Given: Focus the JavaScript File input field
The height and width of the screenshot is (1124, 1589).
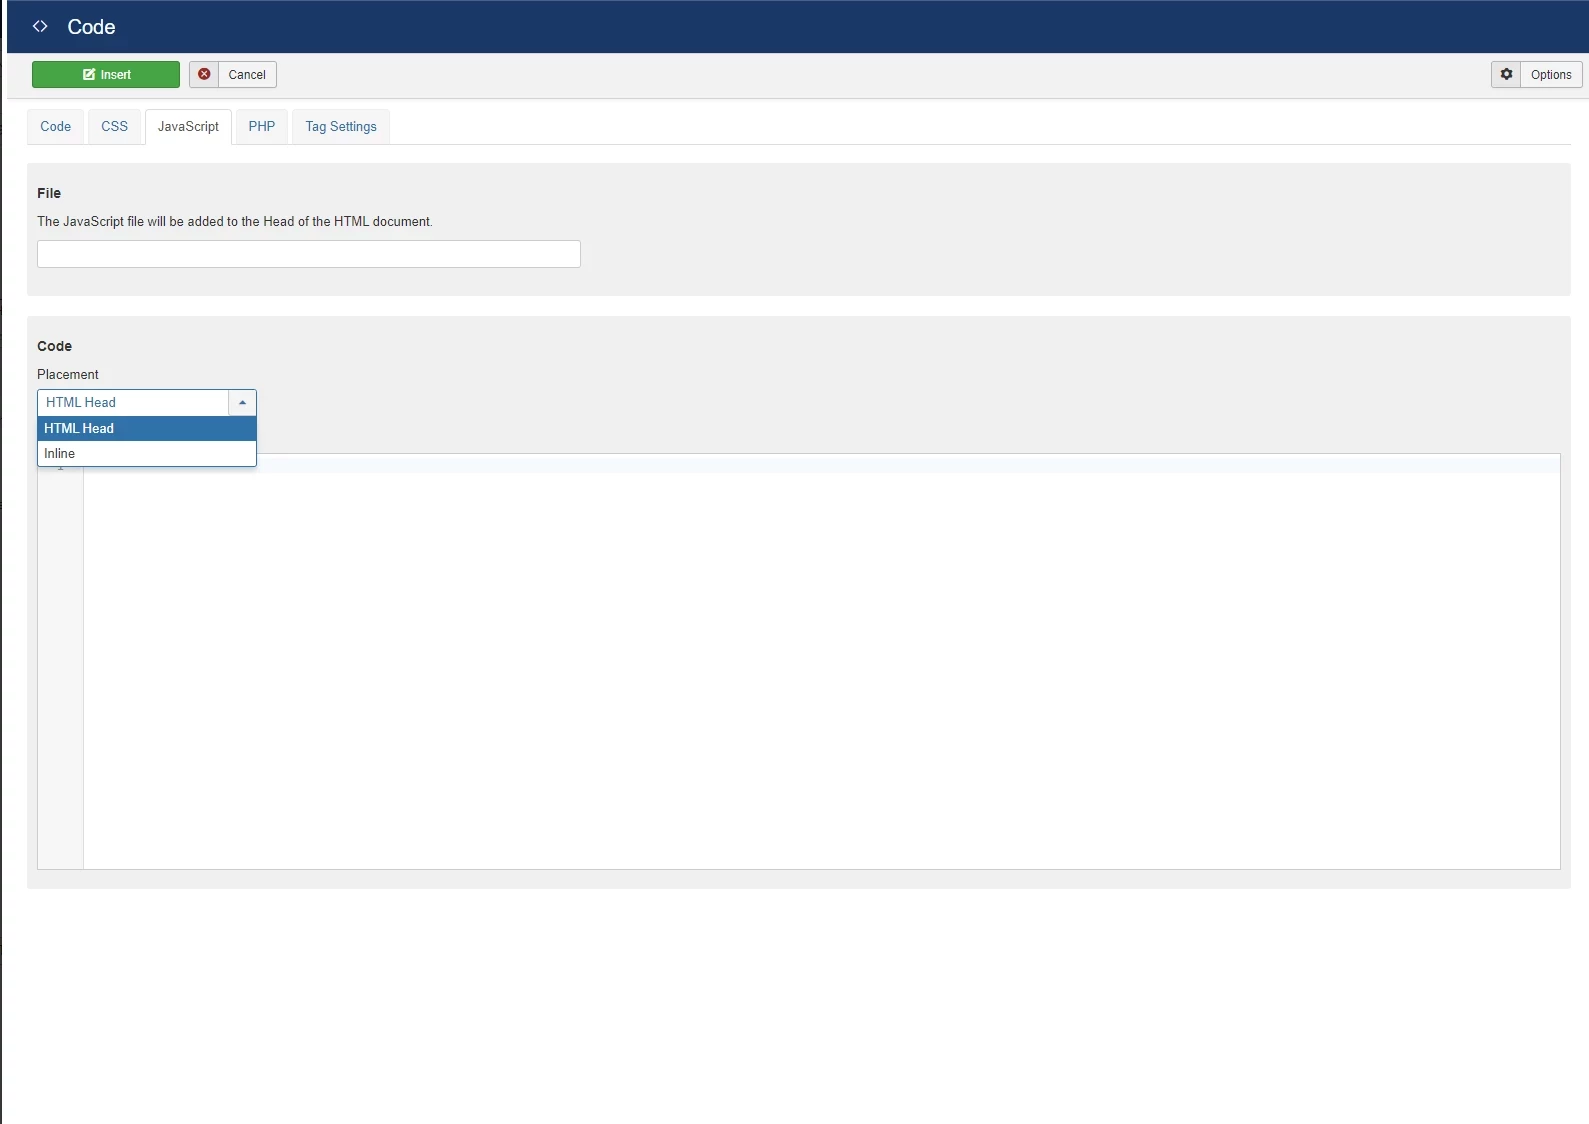Looking at the screenshot, I should pos(308,254).
